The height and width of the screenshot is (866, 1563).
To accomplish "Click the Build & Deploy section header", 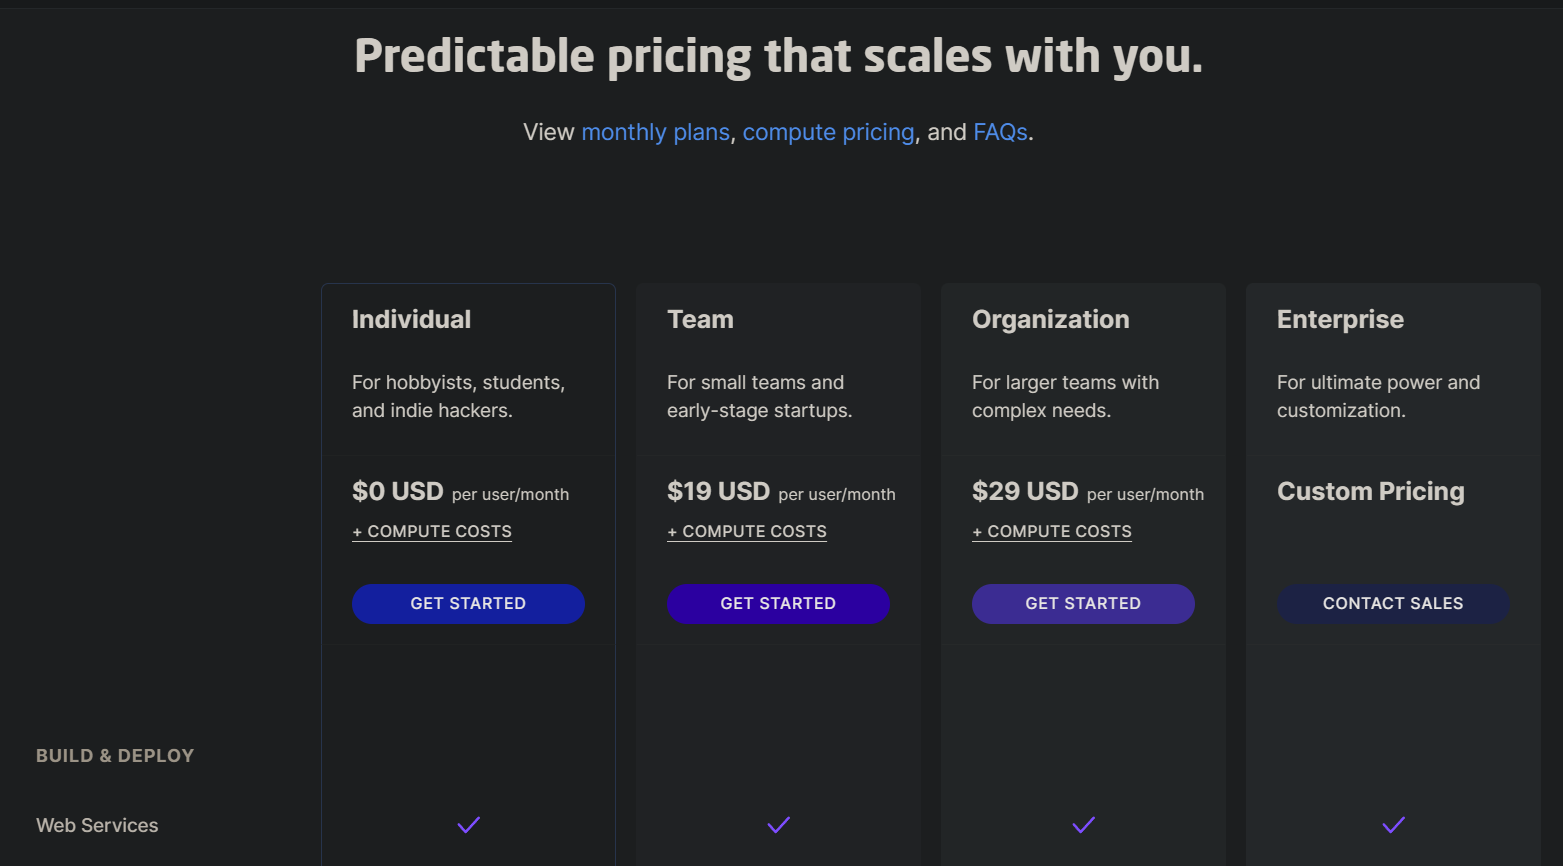I will click(115, 756).
